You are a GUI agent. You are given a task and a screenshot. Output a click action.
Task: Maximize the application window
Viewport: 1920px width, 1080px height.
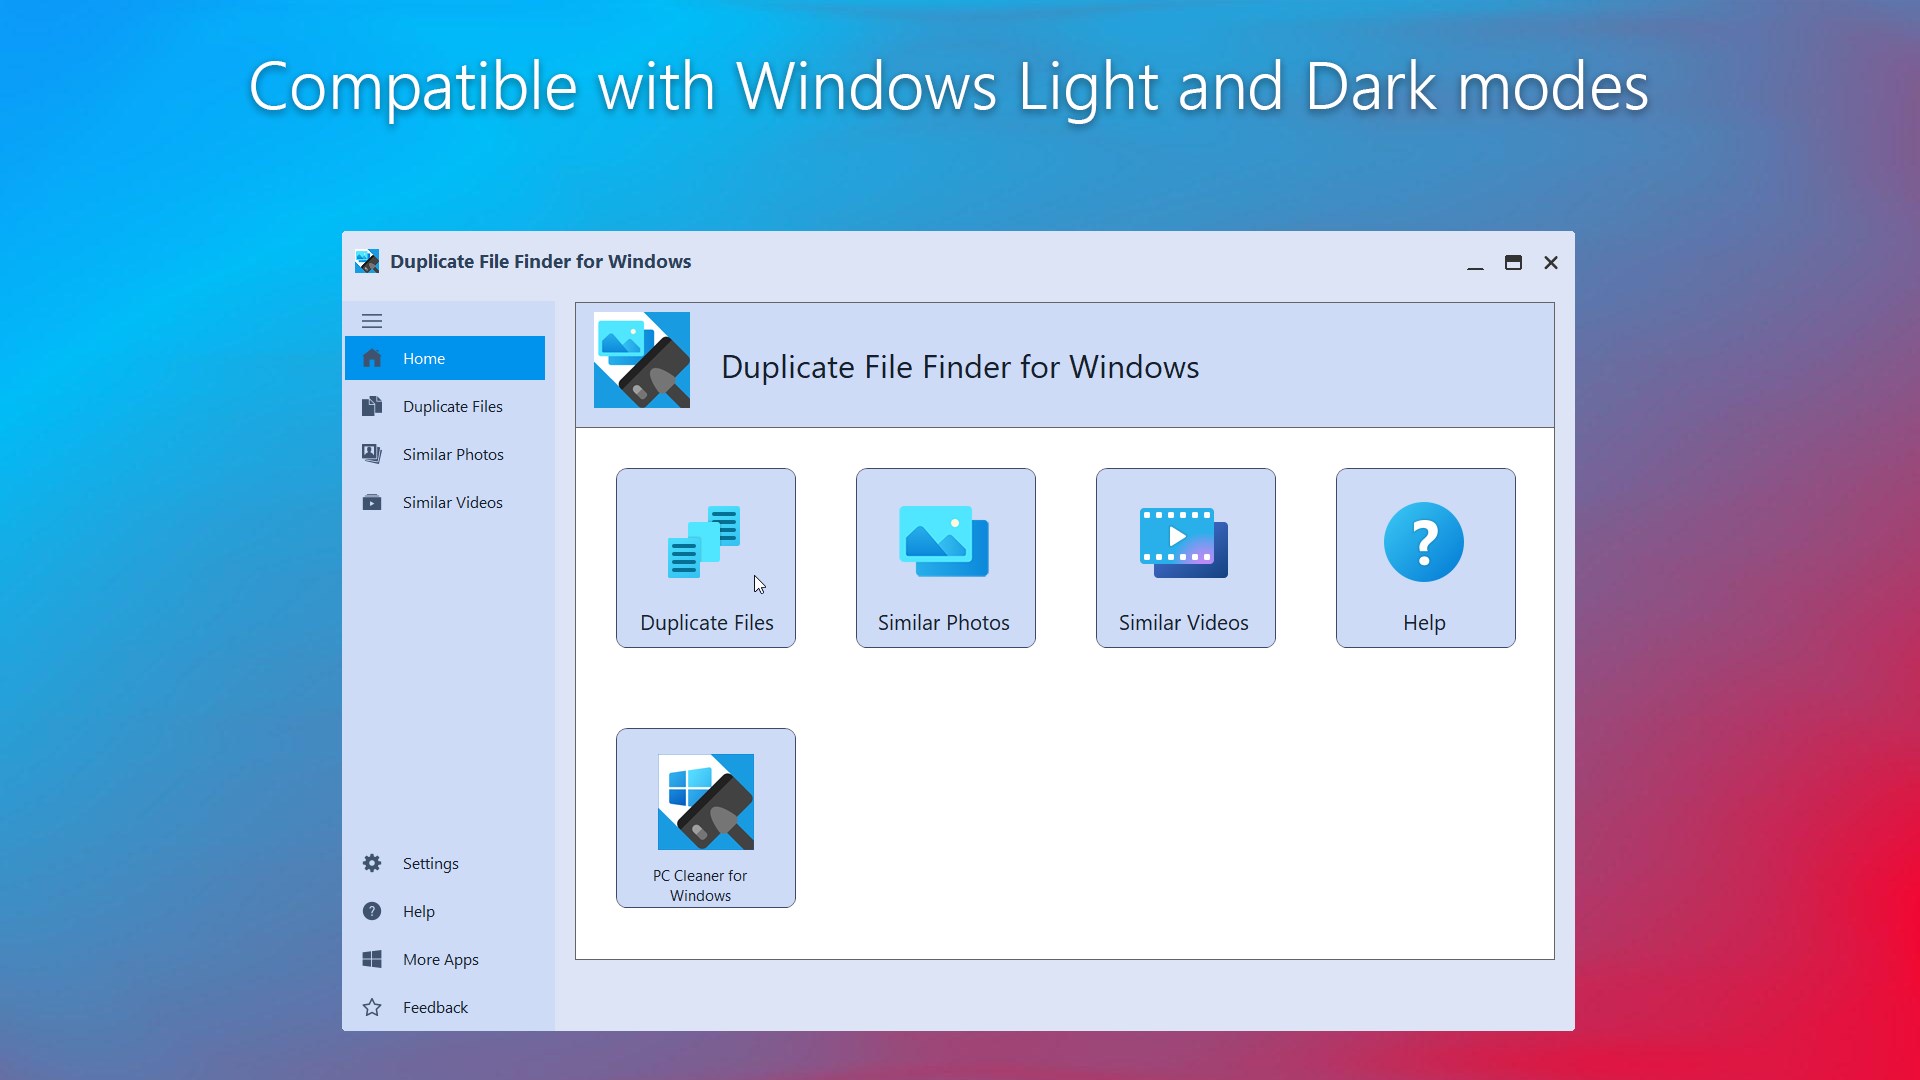(1513, 262)
